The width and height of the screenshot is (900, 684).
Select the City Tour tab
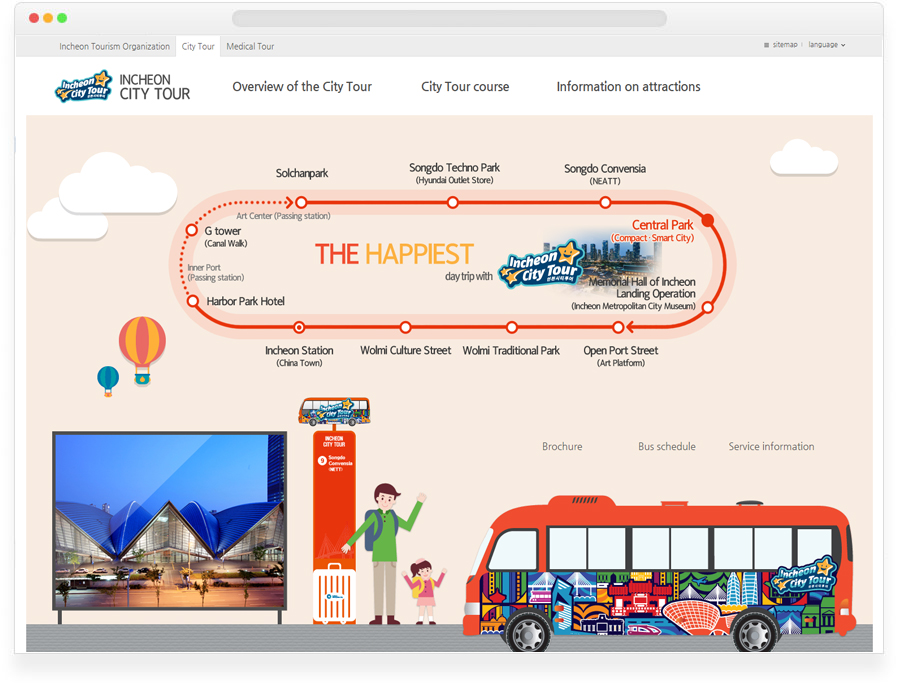coord(198,46)
